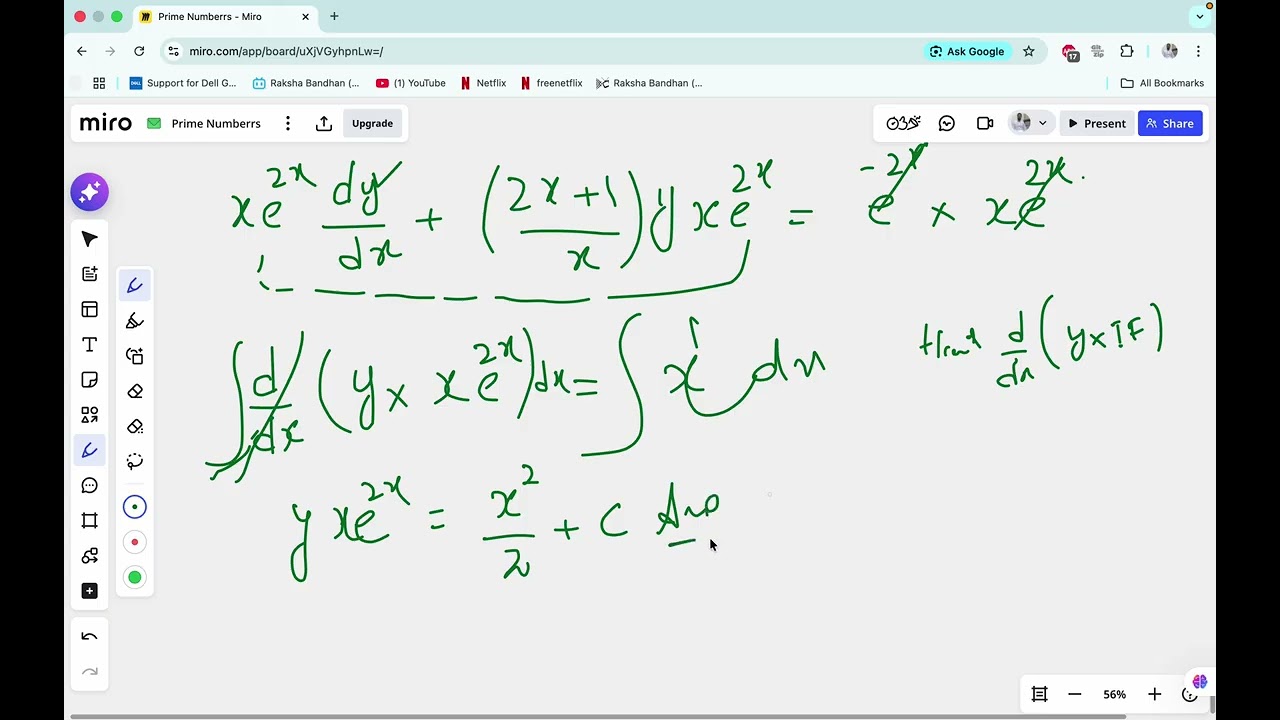This screenshot has width=1280, height=720.
Task: Open more apps plus button
Action: [x=89, y=591]
